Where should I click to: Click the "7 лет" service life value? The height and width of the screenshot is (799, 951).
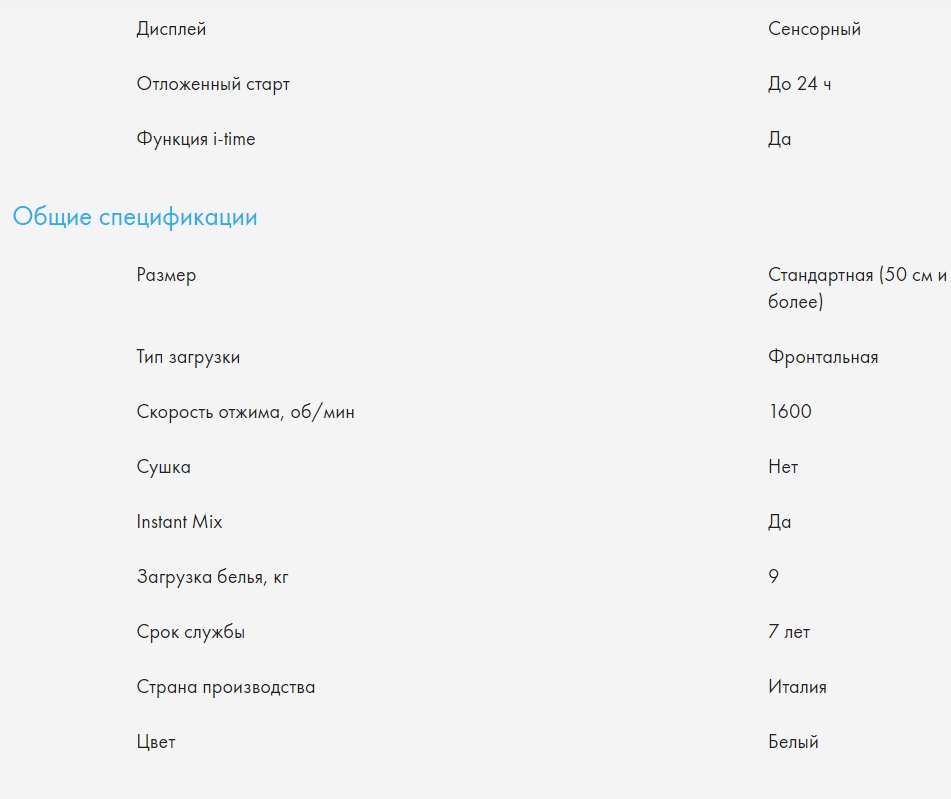(x=789, y=632)
